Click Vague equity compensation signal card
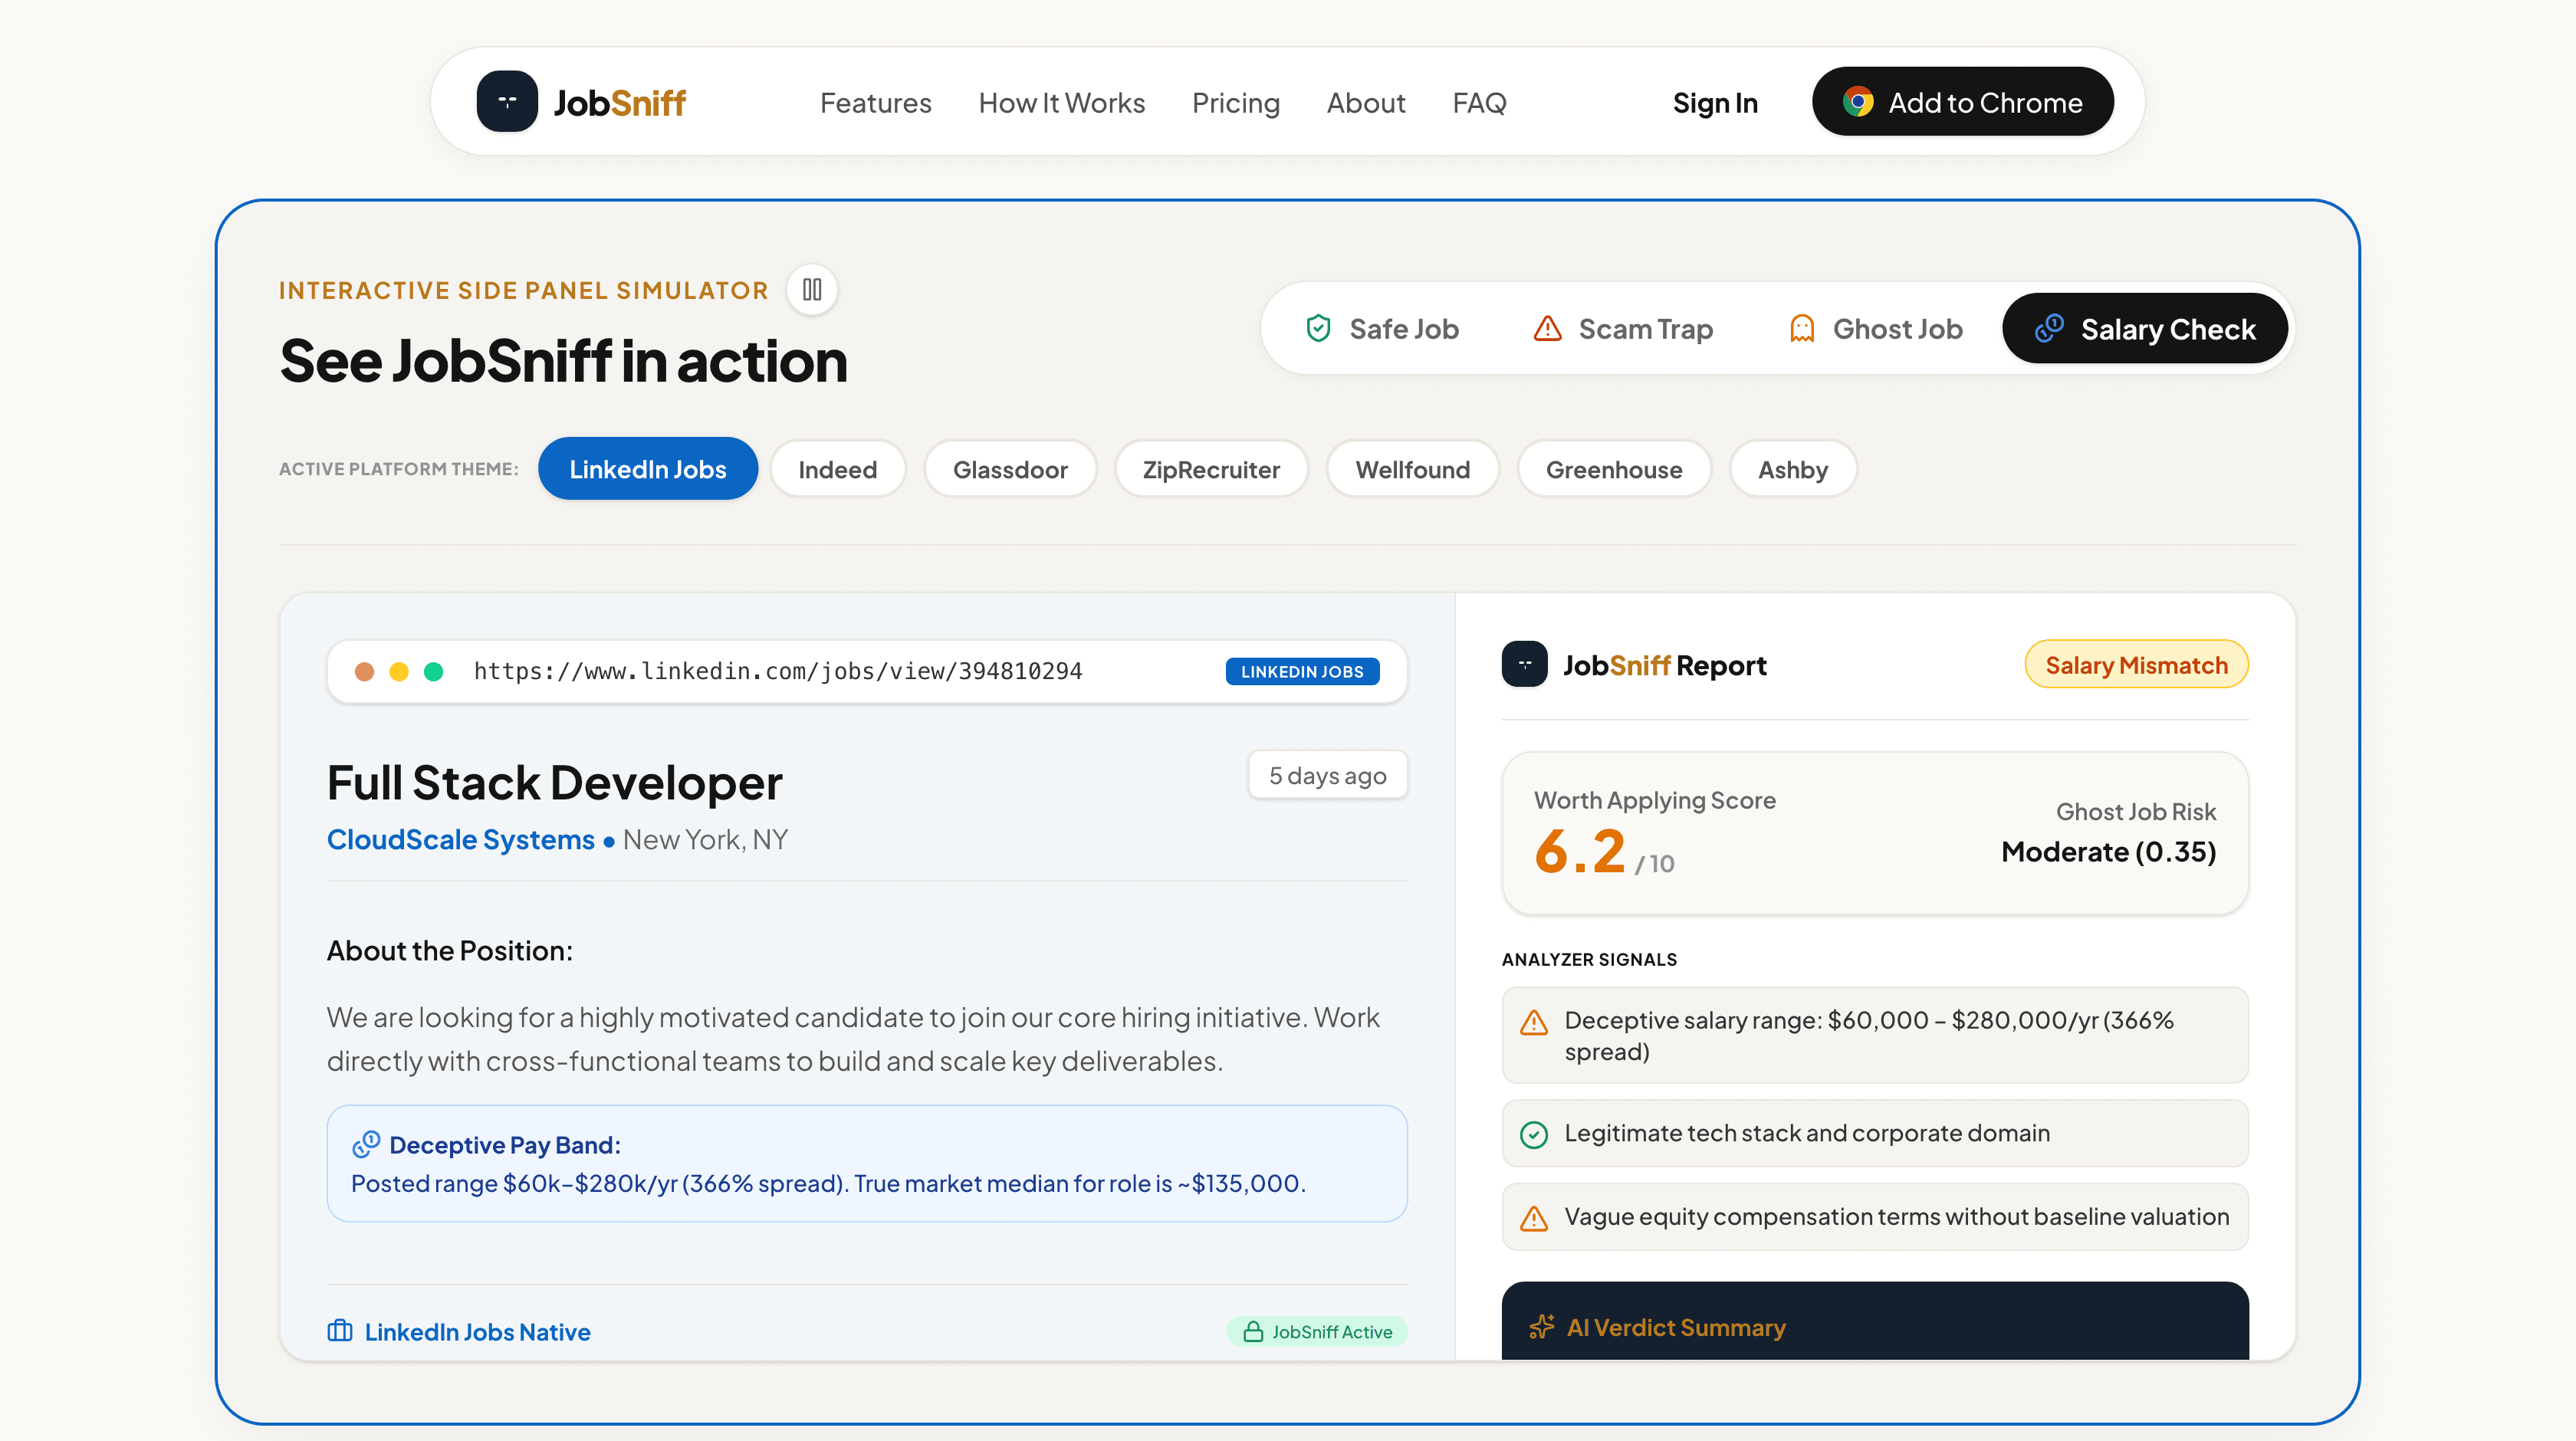The width and height of the screenshot is (2576, 1441). point(1875,1217)
